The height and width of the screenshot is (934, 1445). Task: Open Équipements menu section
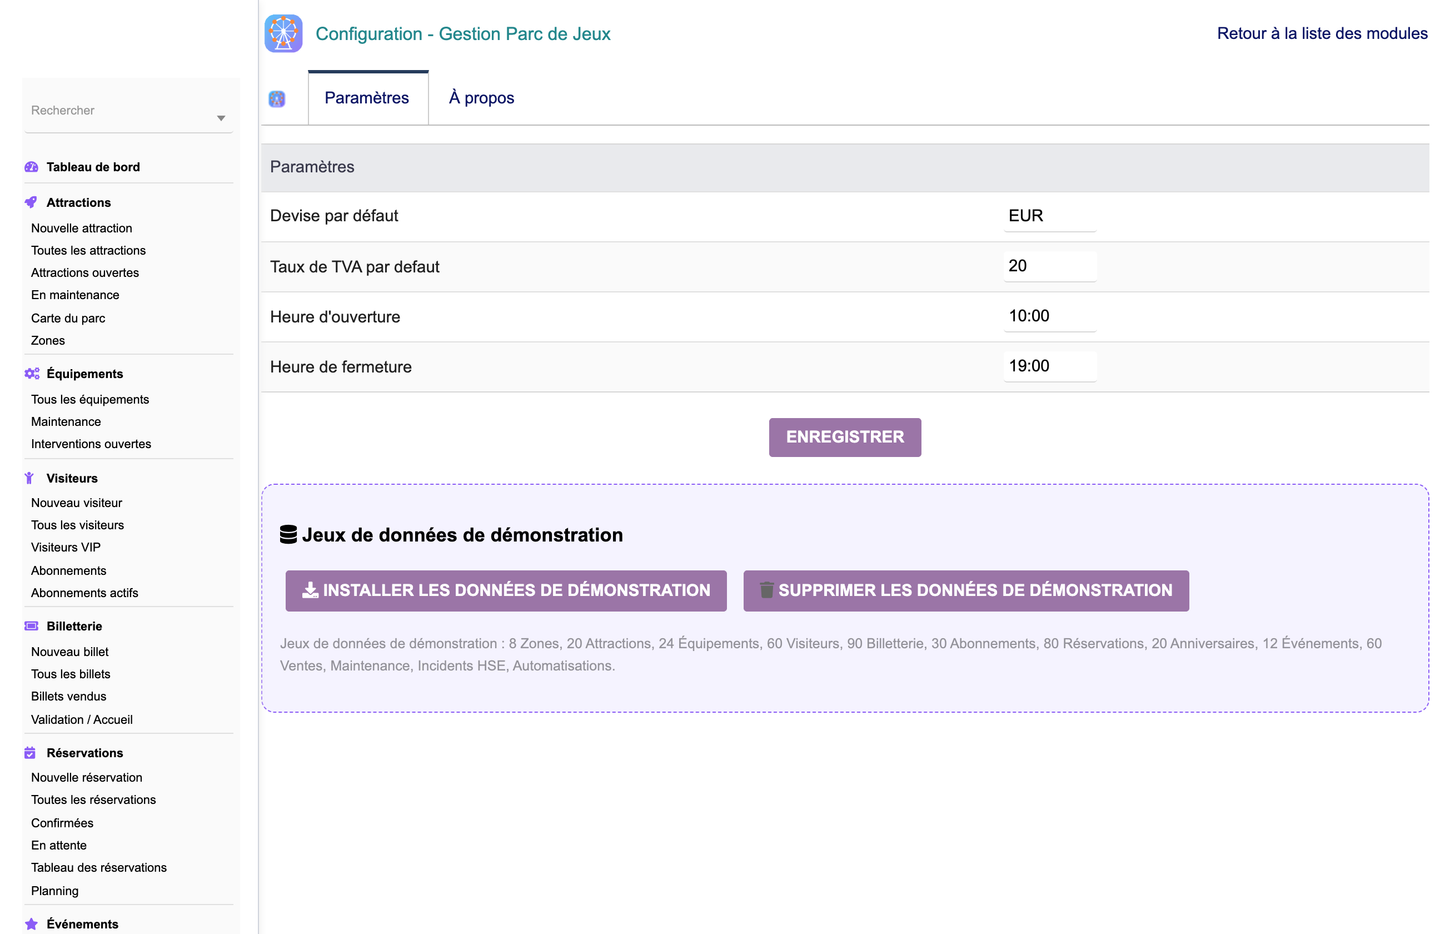(x=85, y=374)
